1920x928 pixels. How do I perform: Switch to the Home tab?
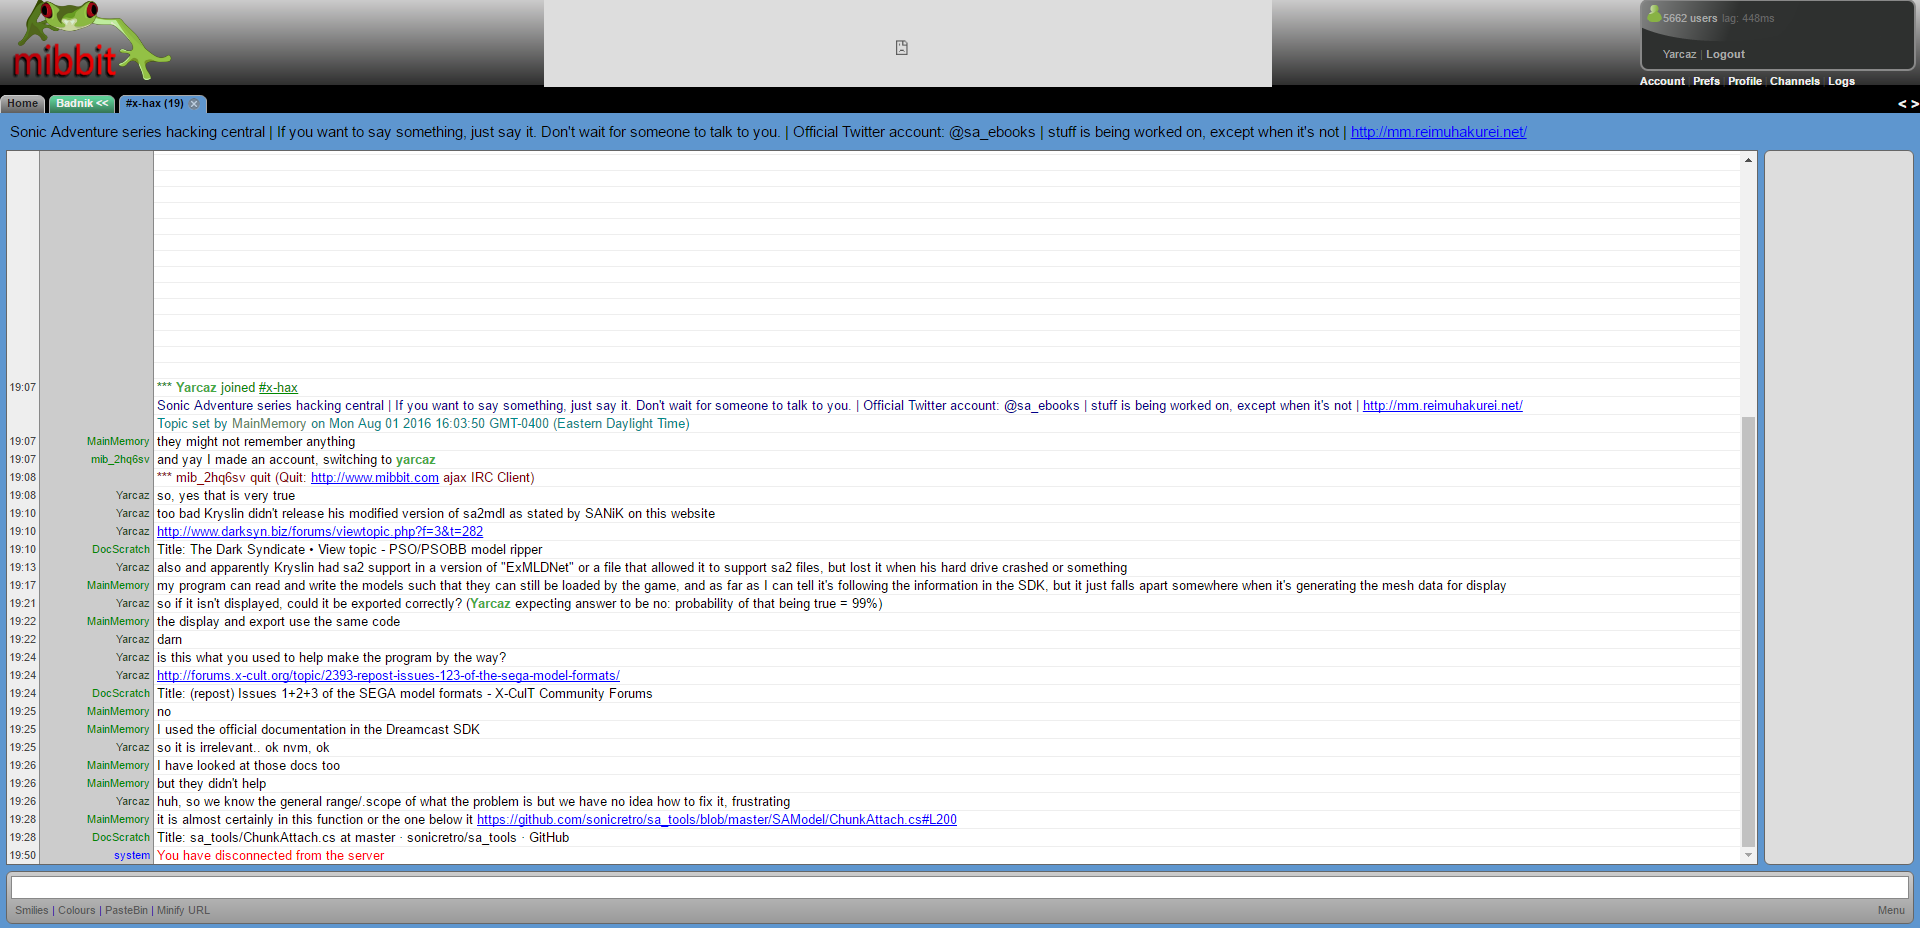click(22, 104)
